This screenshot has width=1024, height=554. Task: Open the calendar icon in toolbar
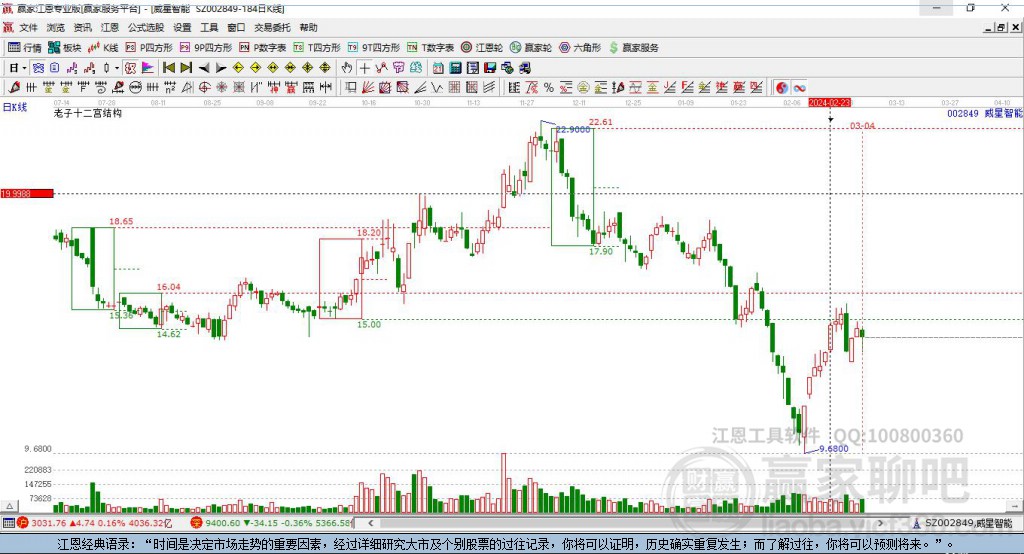point(438,68)
